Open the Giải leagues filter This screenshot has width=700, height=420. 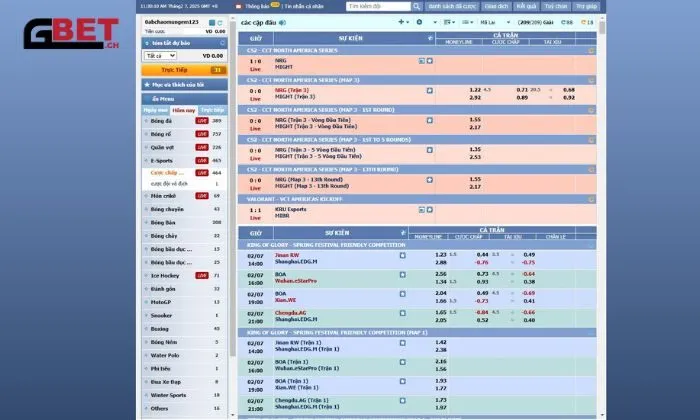click(535, 22)
